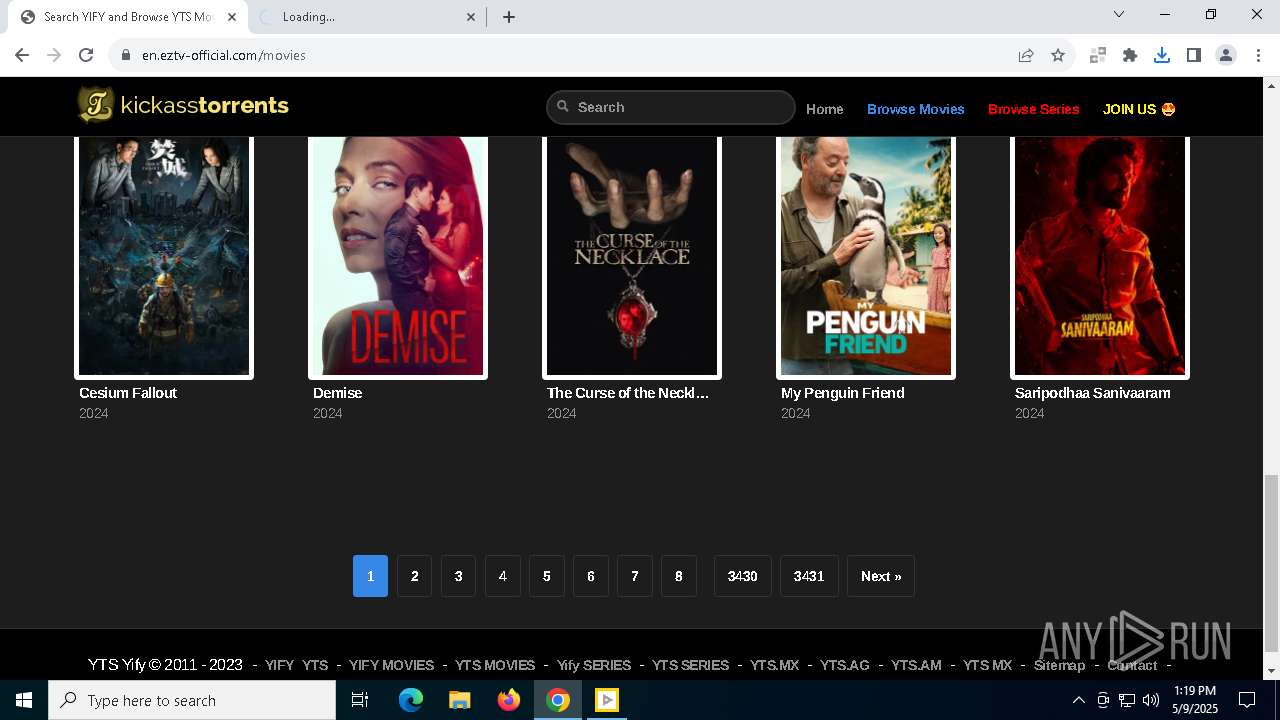Click the Yify SERIES footer link
The width and height of the screenshot is (1280, 720).
[x=594, y=665]
